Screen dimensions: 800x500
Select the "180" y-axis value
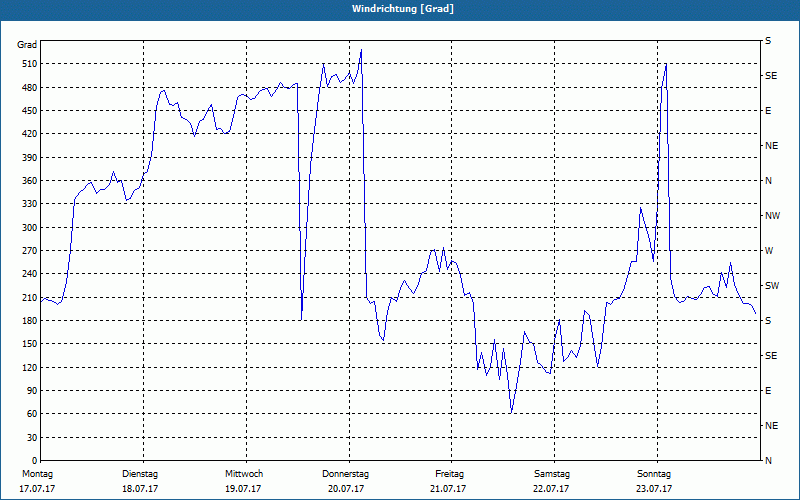click(x=30, y=321)
